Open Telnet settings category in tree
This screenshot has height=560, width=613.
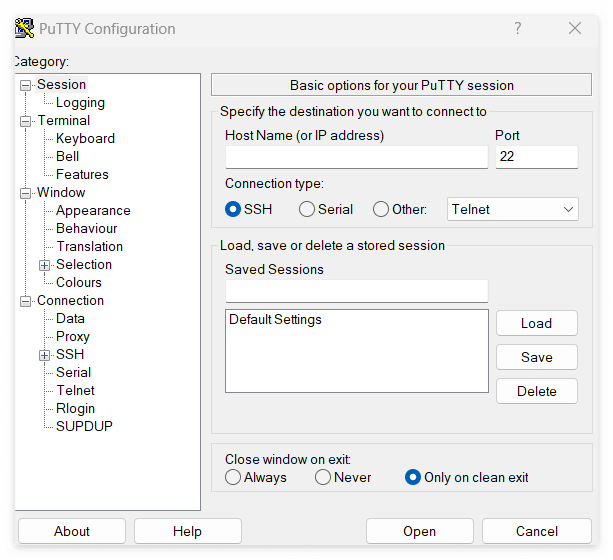click(75, 390)
